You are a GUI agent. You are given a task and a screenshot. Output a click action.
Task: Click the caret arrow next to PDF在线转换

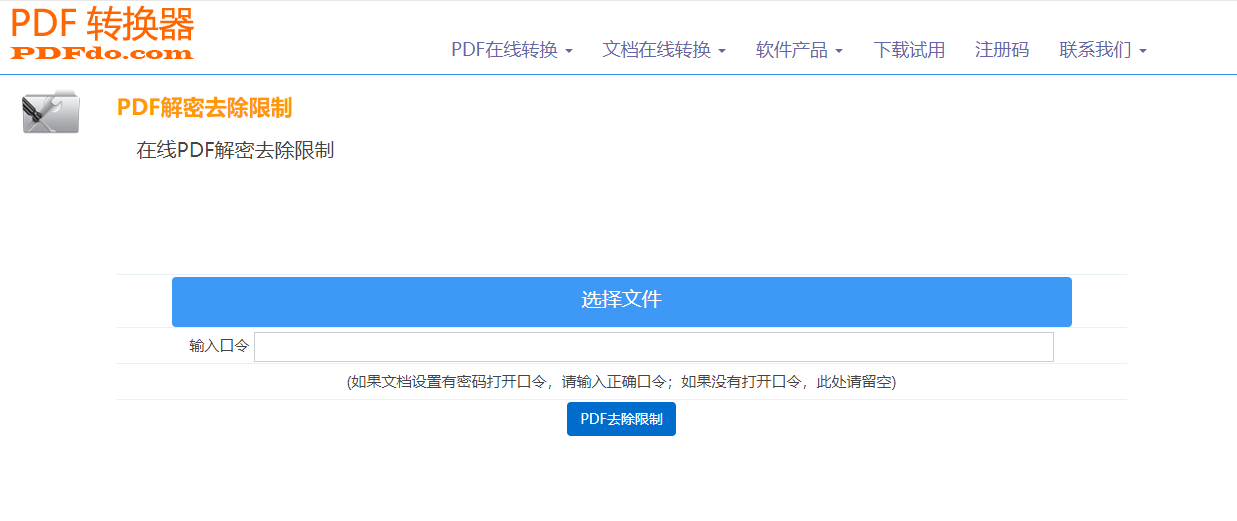click(x=569, y=51)
